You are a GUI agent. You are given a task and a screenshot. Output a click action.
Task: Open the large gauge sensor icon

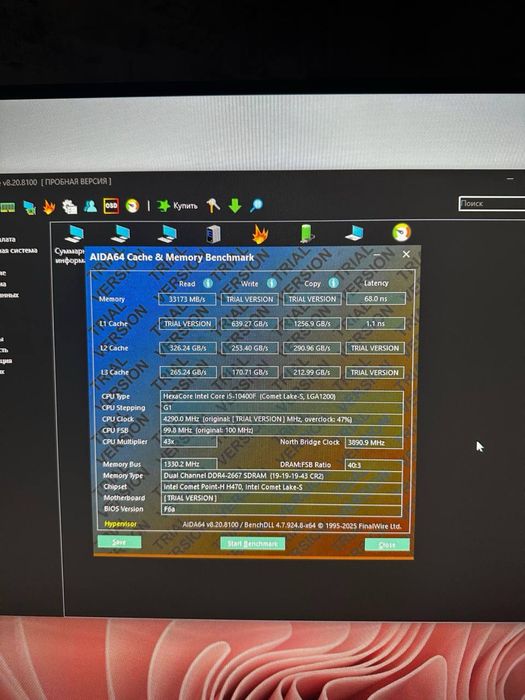click(x=401, y=232)
